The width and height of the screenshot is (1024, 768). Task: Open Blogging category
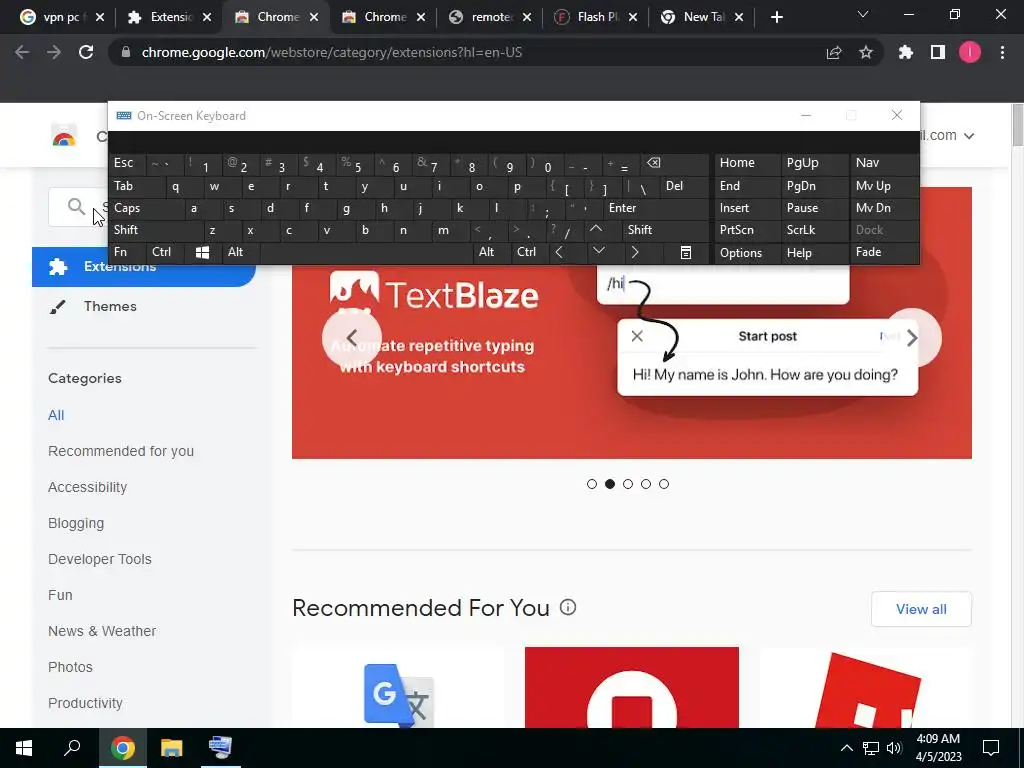[76, 523]
